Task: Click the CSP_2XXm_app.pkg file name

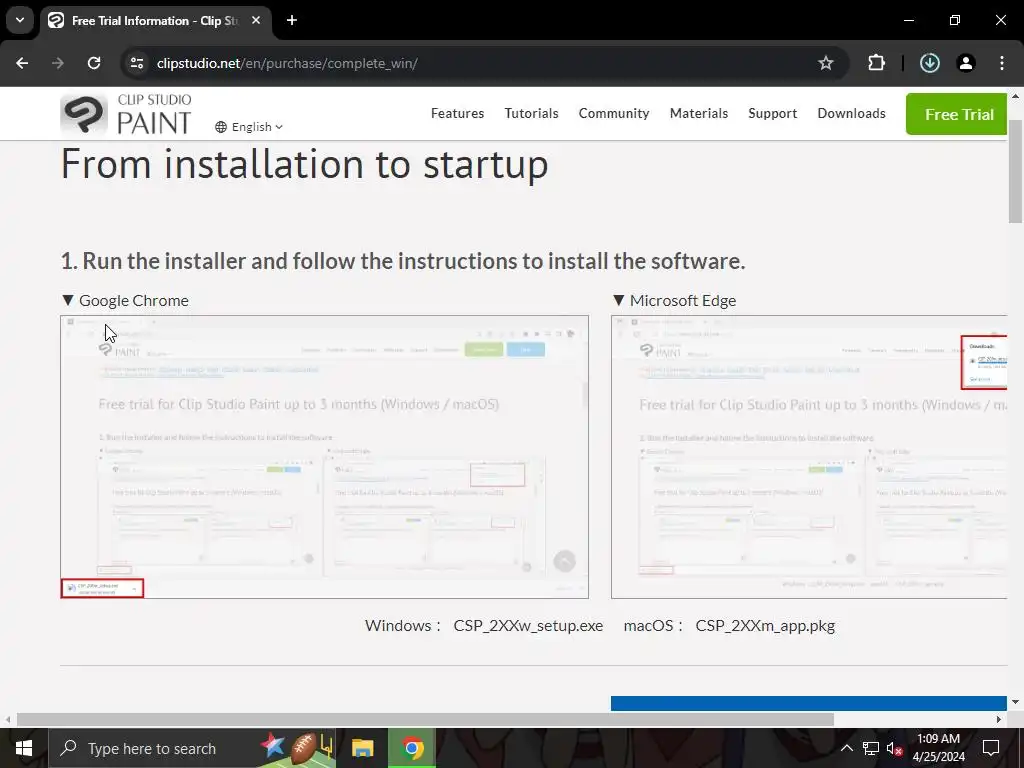Action: click(x=765, y=626)
